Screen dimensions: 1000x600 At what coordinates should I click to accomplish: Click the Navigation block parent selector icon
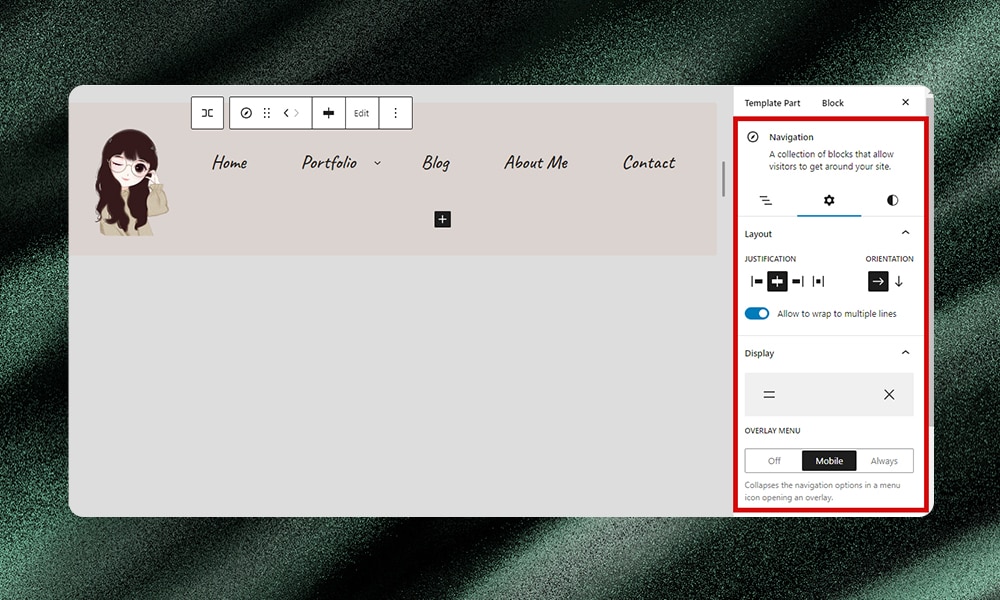[246, 113]
